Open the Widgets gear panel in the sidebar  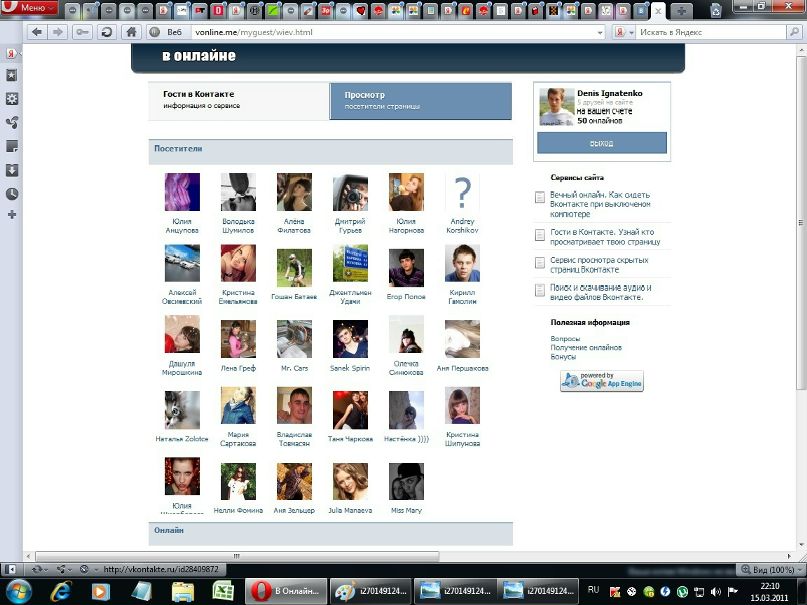point(11,99)
